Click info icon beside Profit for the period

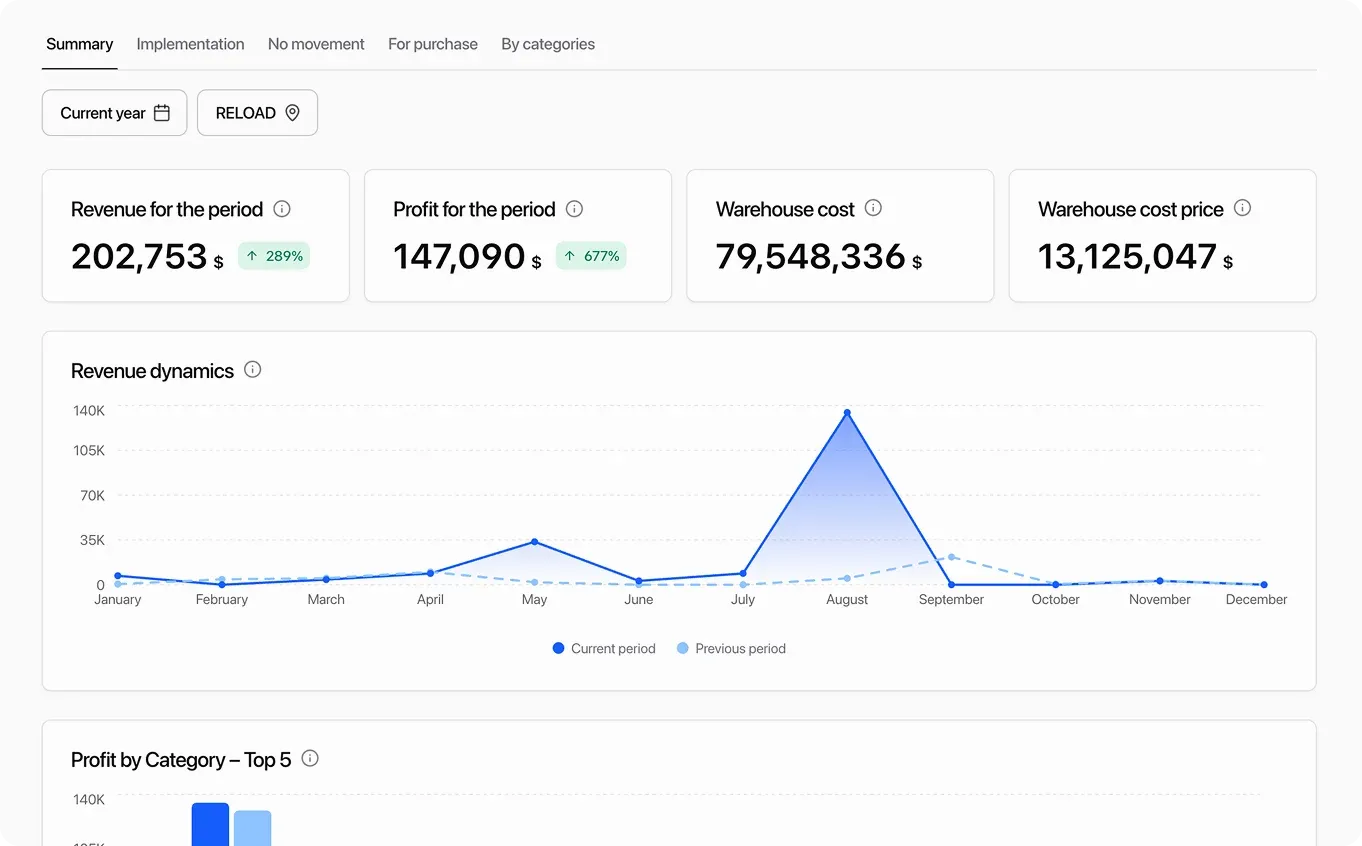pos(574,209)
